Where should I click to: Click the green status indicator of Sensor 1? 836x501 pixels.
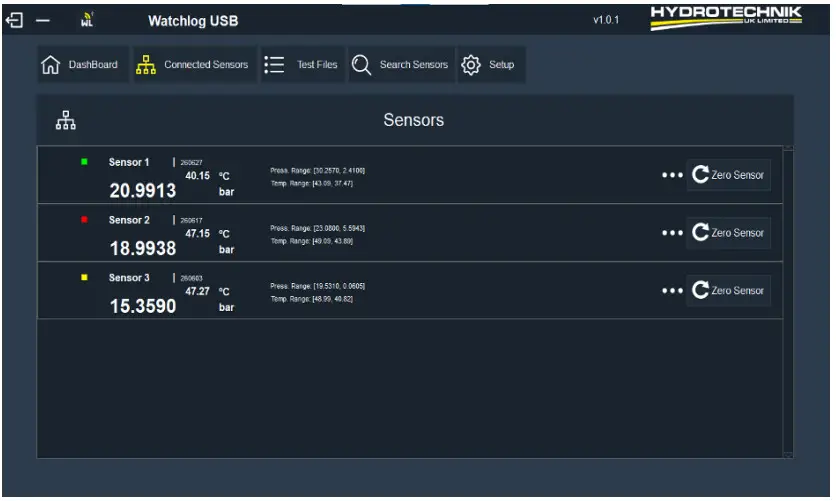click(x=84, y=161)
